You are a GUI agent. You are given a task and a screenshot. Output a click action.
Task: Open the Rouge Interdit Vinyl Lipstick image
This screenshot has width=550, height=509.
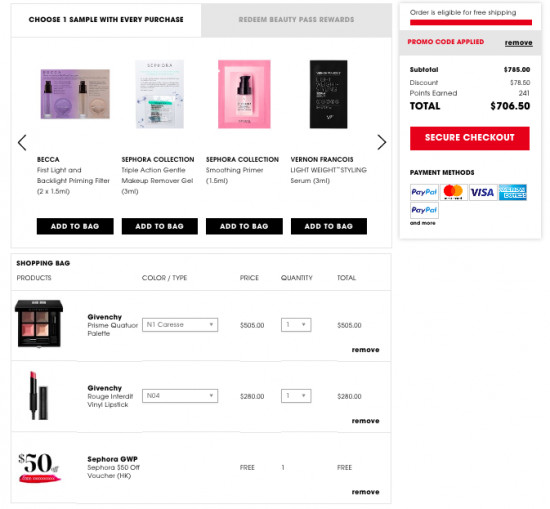(x=39, y=395)
